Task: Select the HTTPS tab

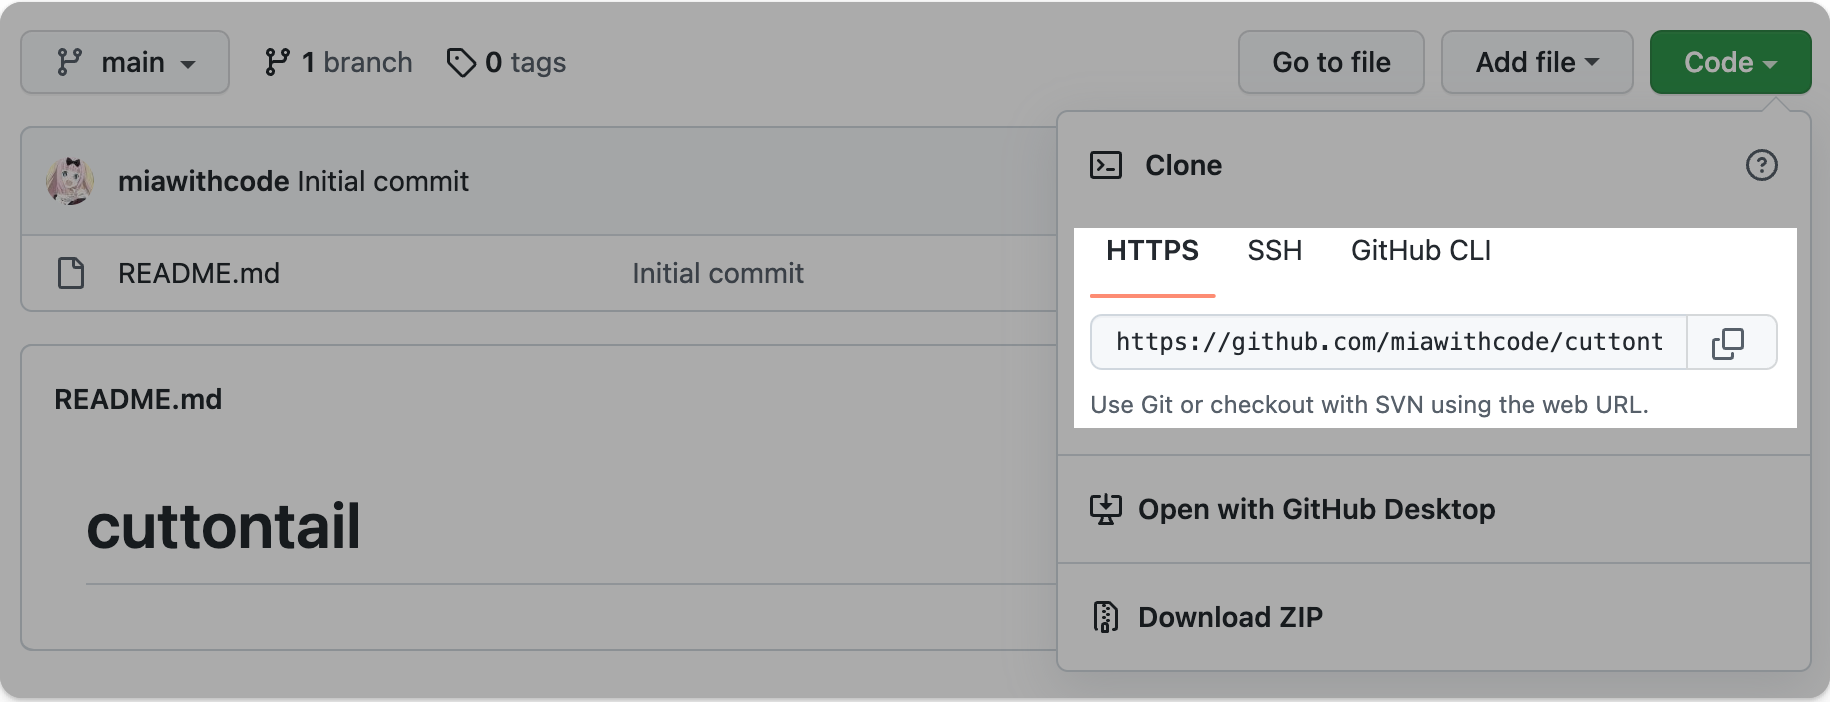Action: click(1152, 250)
